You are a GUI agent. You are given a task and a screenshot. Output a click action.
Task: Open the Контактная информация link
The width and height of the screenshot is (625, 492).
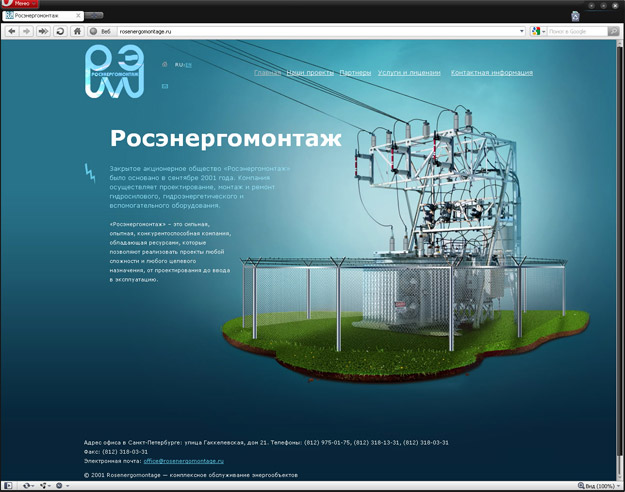point(491,73)
